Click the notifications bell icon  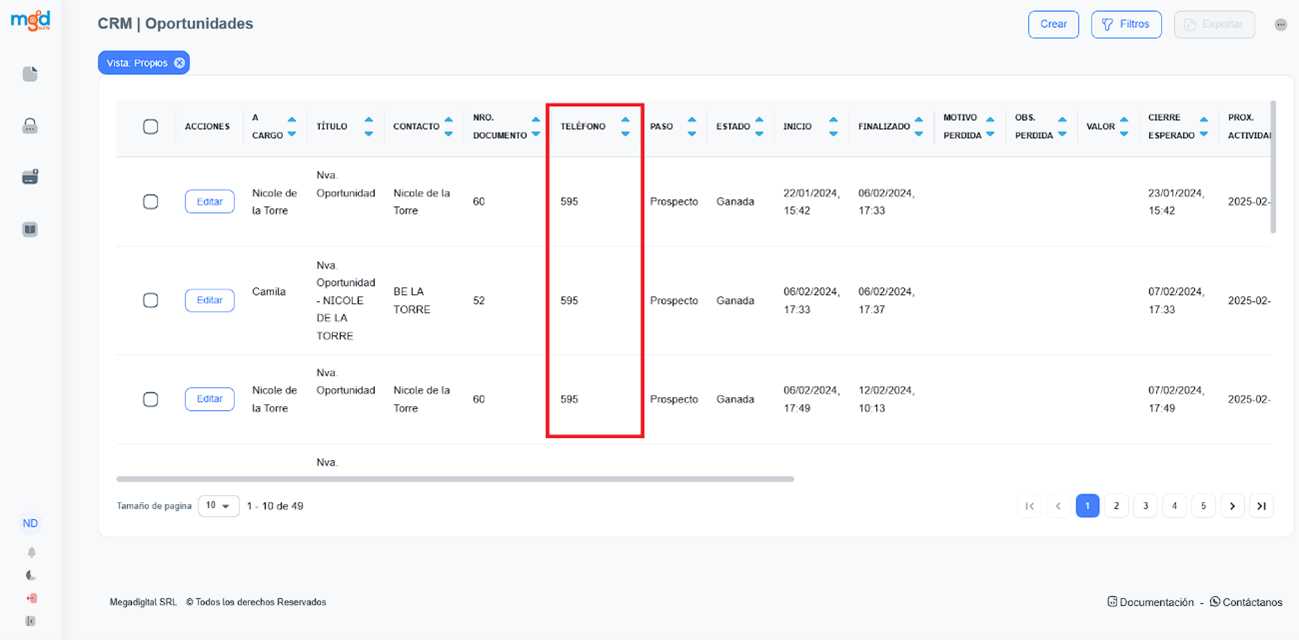pos(31,552)
